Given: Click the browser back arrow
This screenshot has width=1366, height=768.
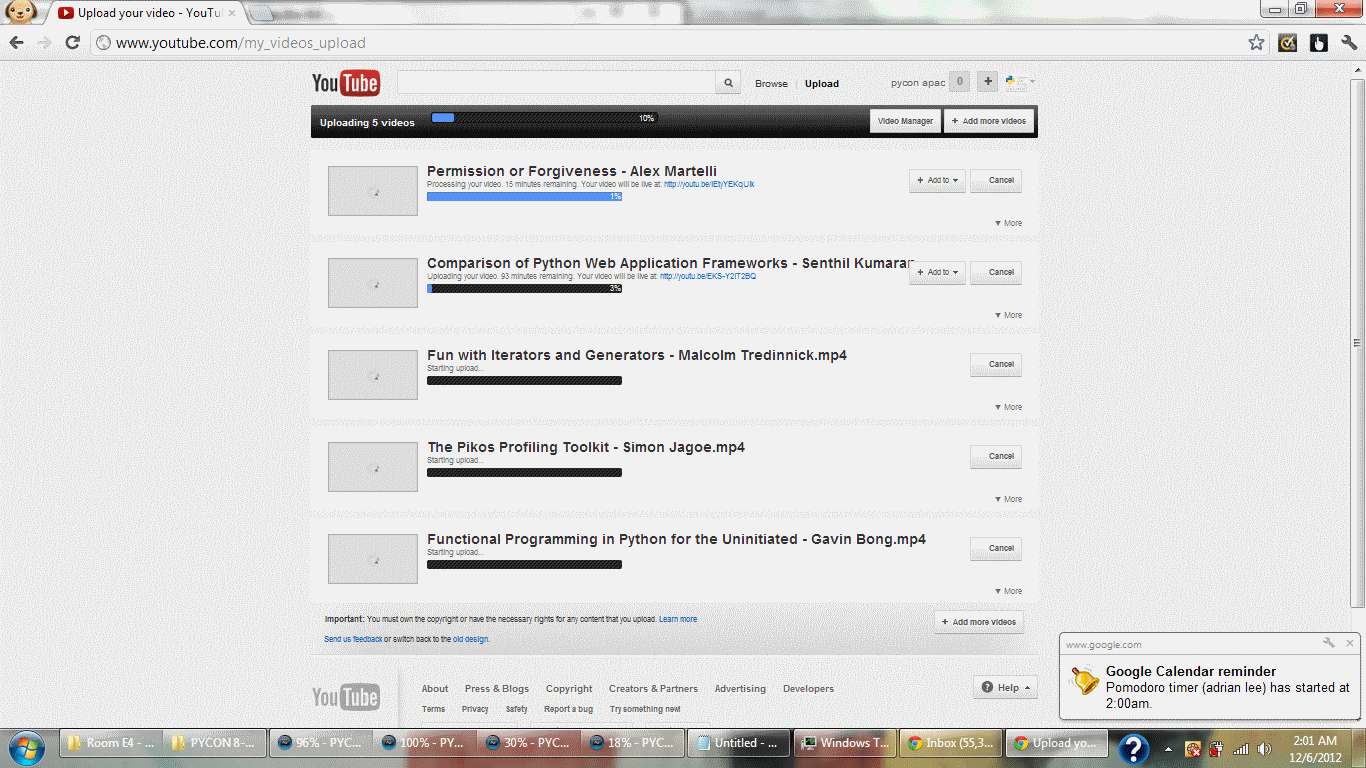Looking at the screenshot, I should coord(16,43).
